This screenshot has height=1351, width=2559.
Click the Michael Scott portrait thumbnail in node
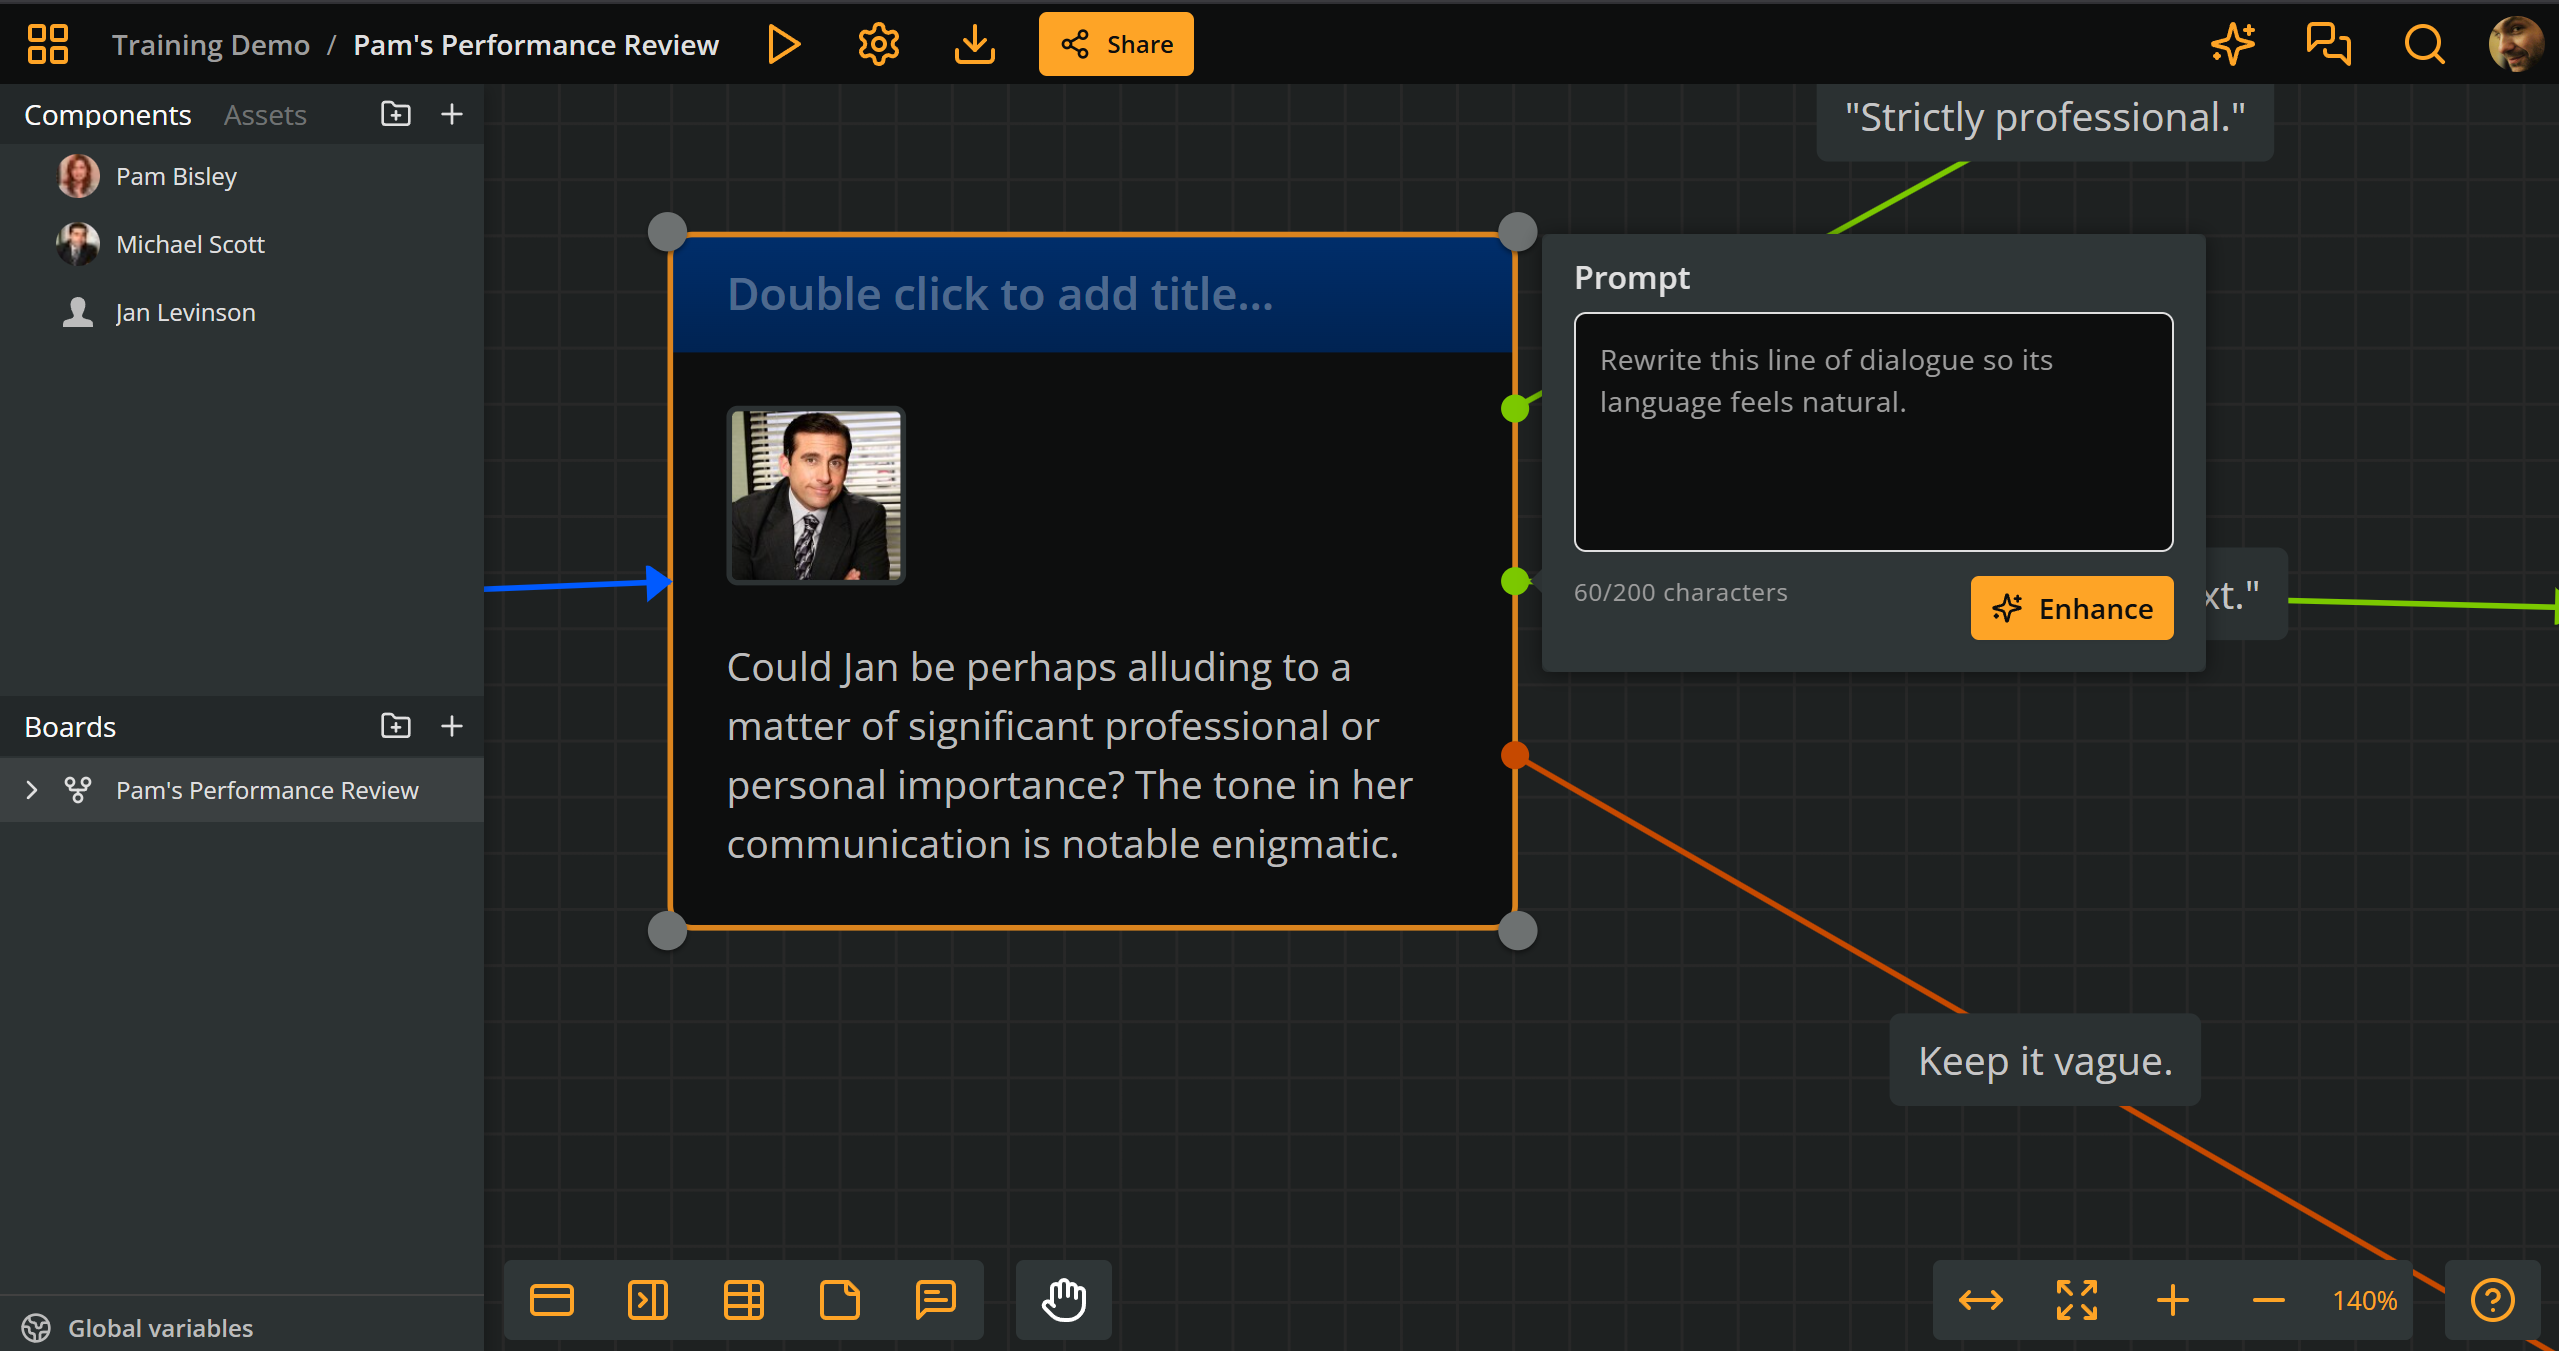click(x=816, y=495)
